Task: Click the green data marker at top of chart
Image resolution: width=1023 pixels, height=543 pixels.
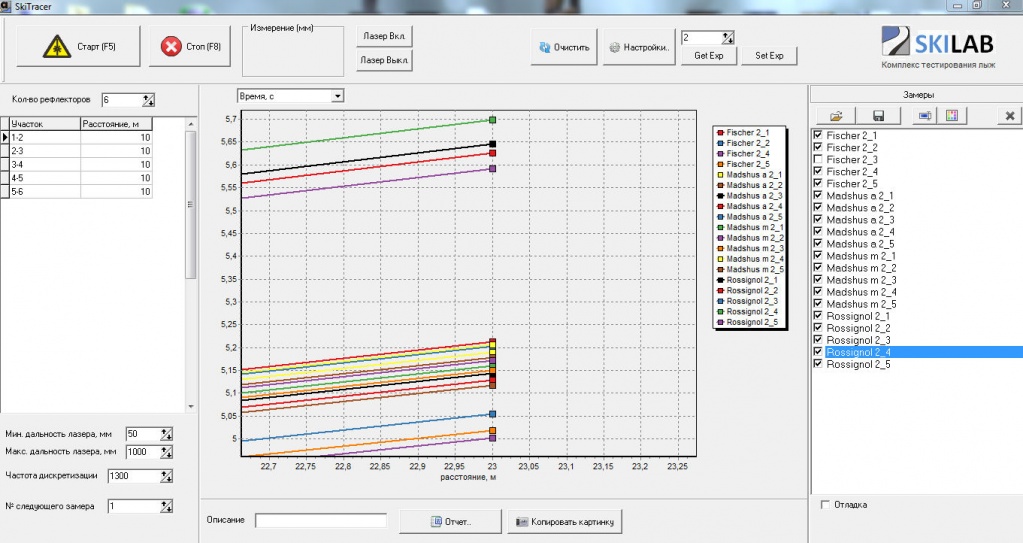Action: tap(493, 119)
